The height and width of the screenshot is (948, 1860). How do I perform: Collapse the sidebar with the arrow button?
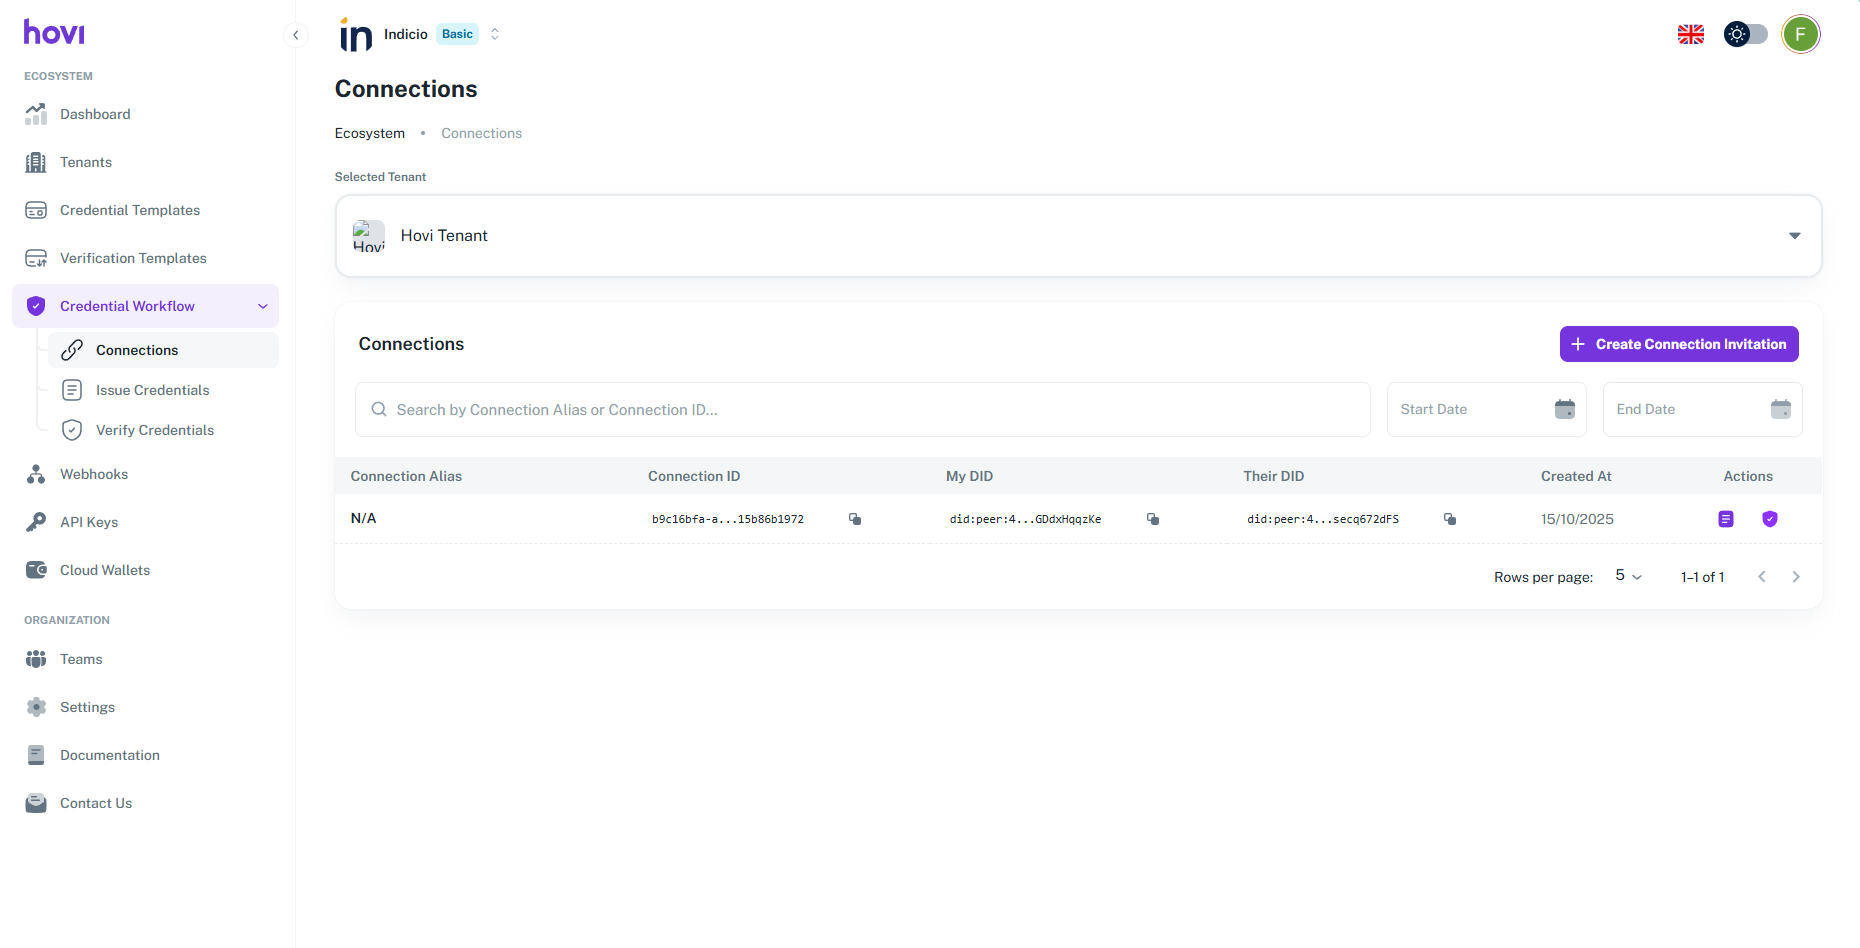pyautogui.click(x=296, y=35)
